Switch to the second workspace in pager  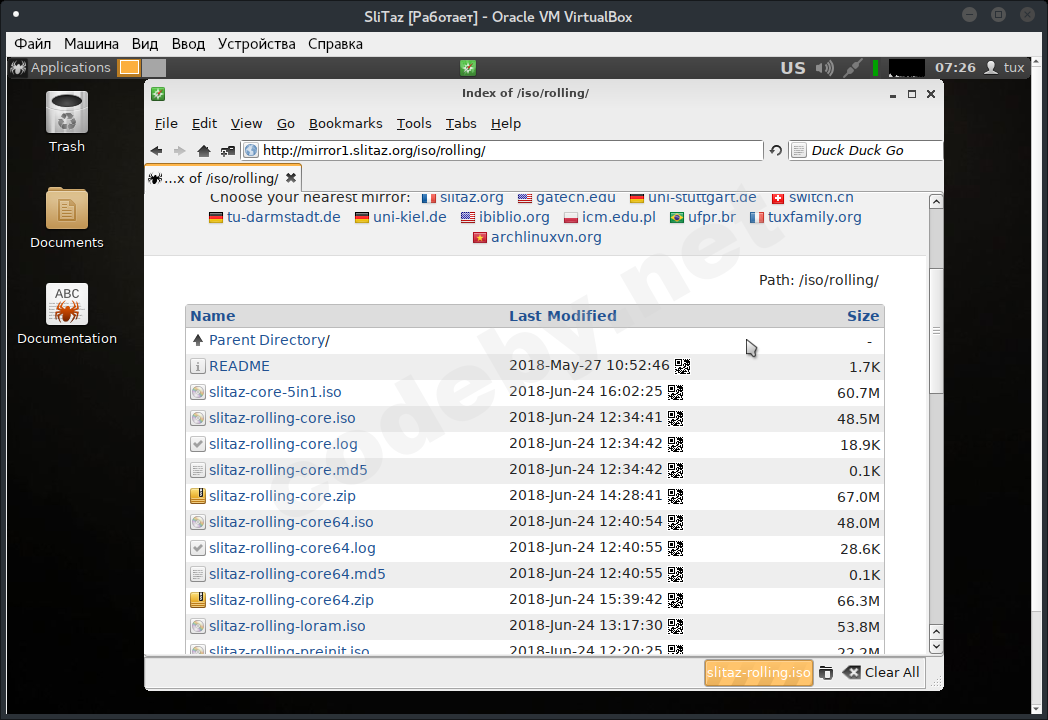154,68
